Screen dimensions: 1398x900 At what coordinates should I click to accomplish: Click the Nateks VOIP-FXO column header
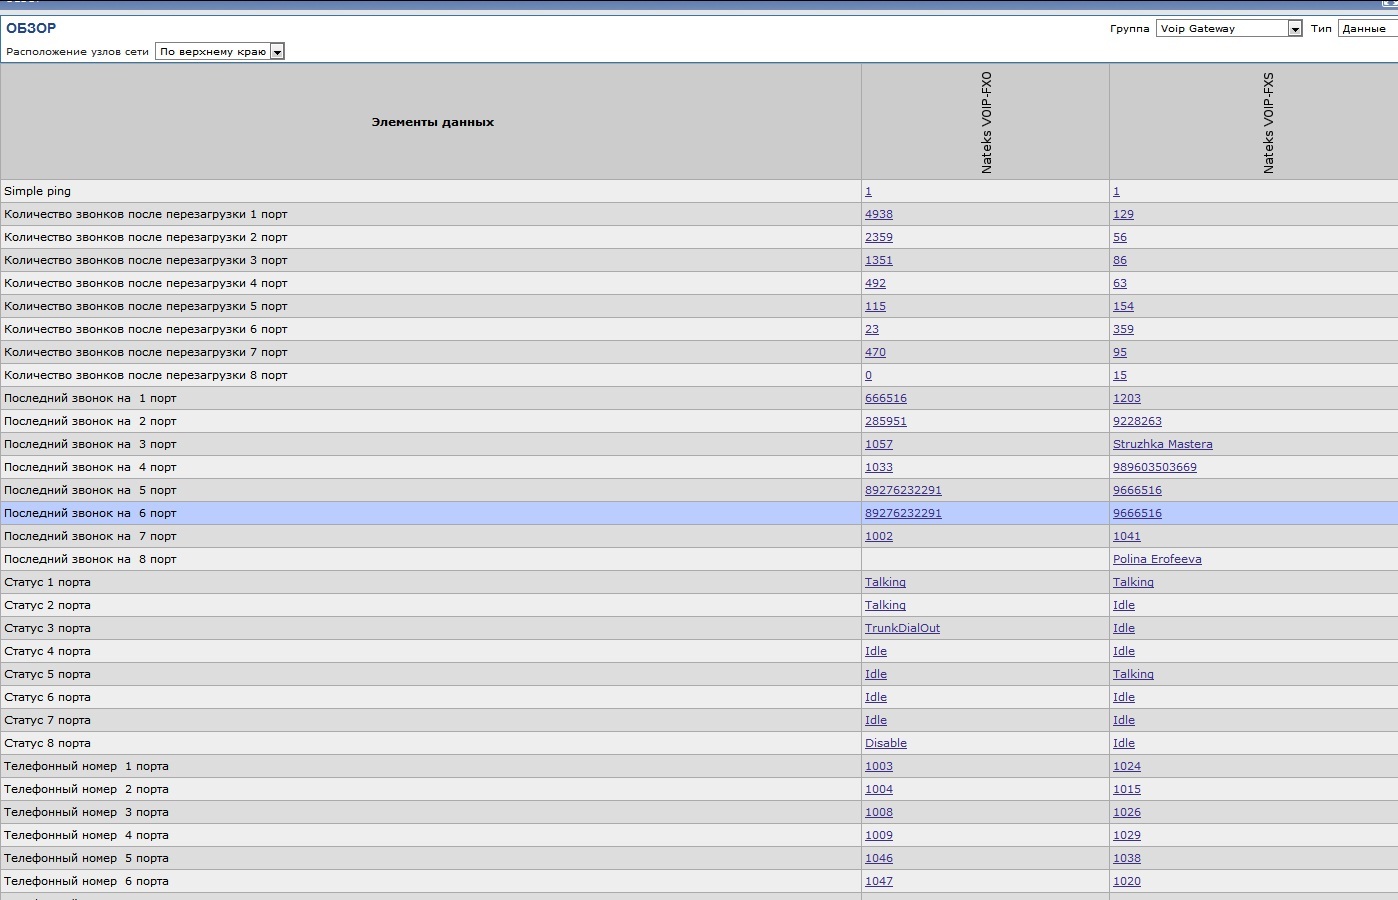pos(985,121)
